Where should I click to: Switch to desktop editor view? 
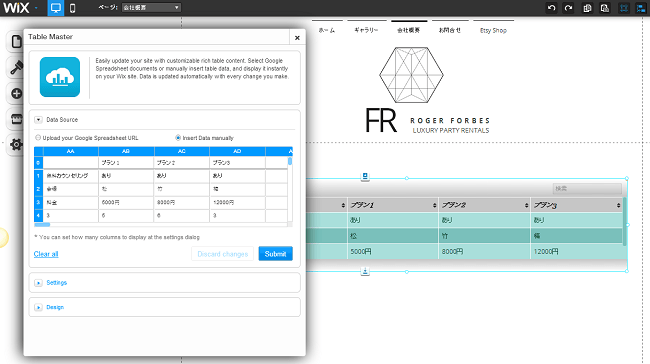(x=56, y=8)
